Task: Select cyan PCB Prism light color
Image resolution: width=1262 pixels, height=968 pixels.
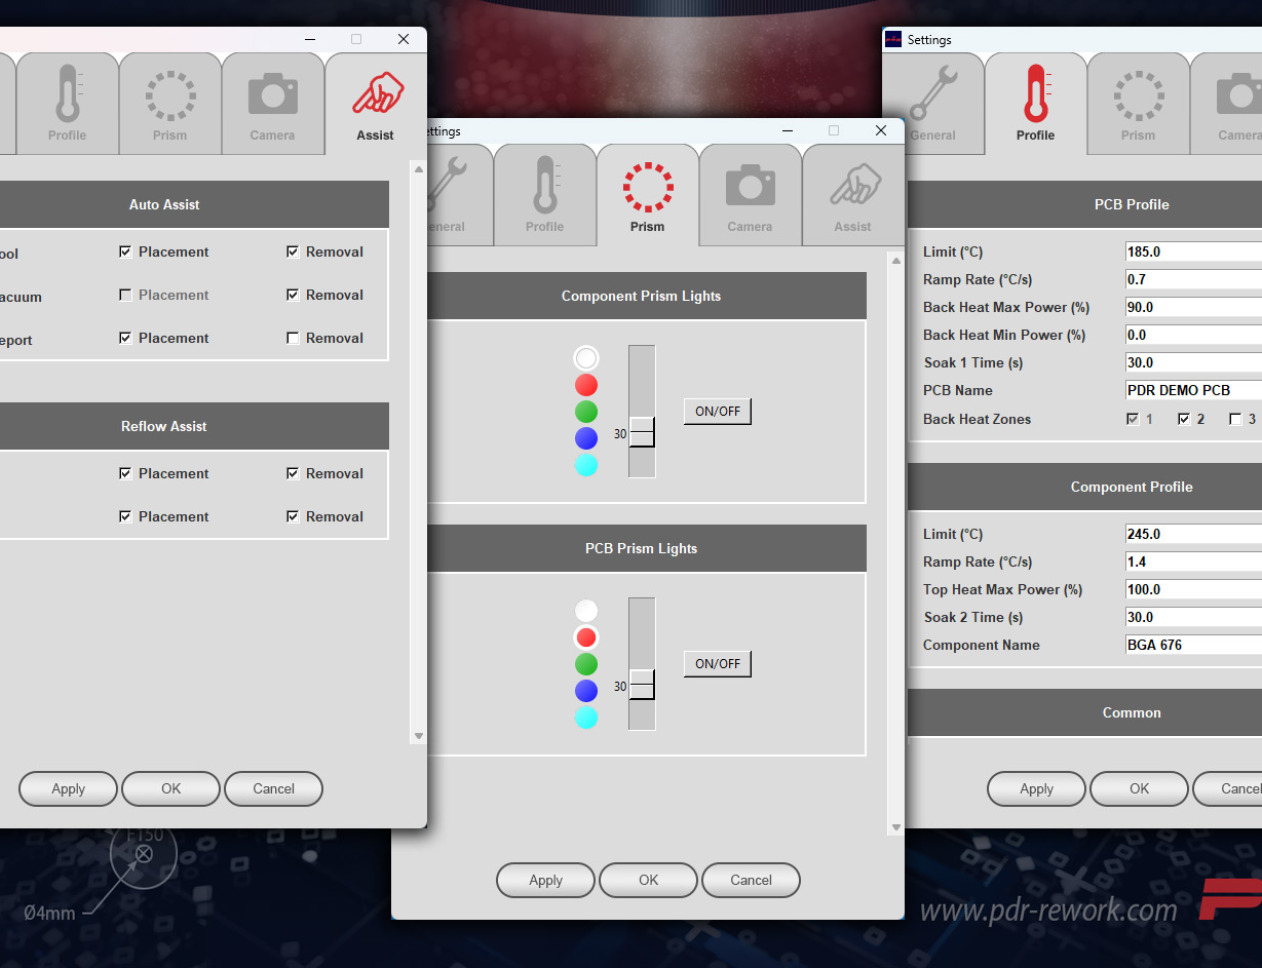Action: 586,717
